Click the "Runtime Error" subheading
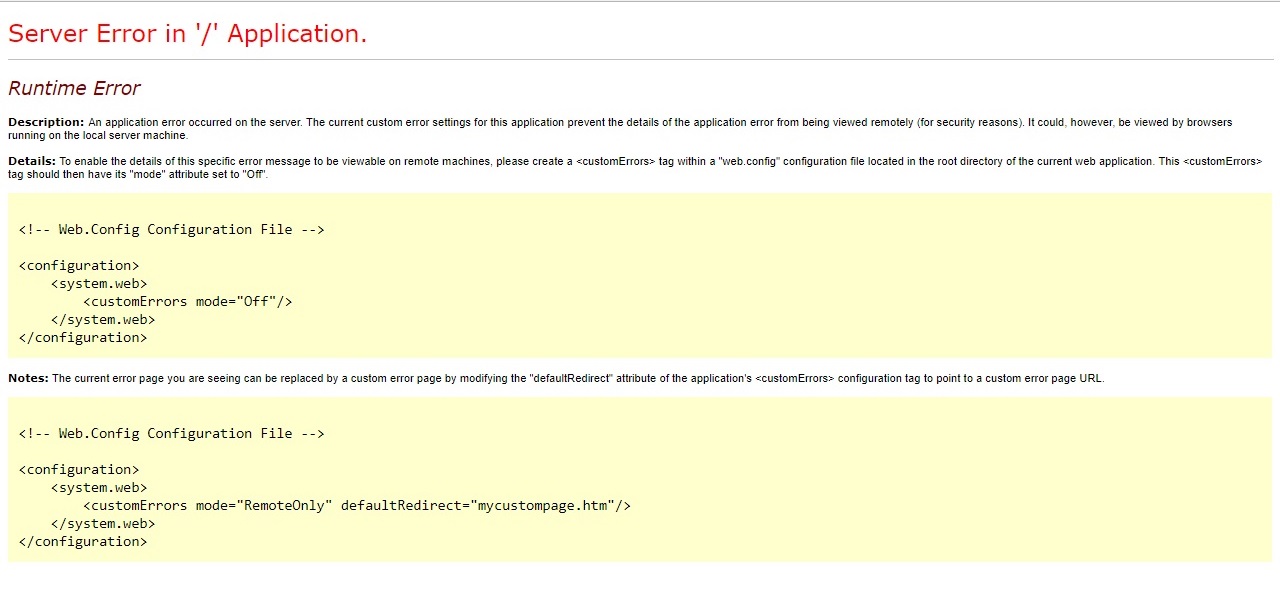 pyautogui.click(x=74, y=88)
